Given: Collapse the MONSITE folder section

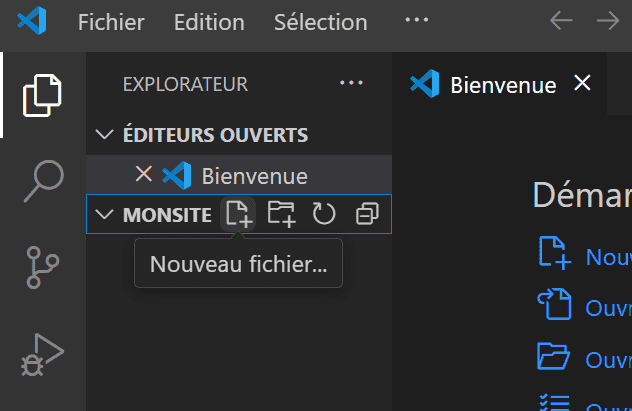Looking at the screenshot, I should [x=104, y=214].
